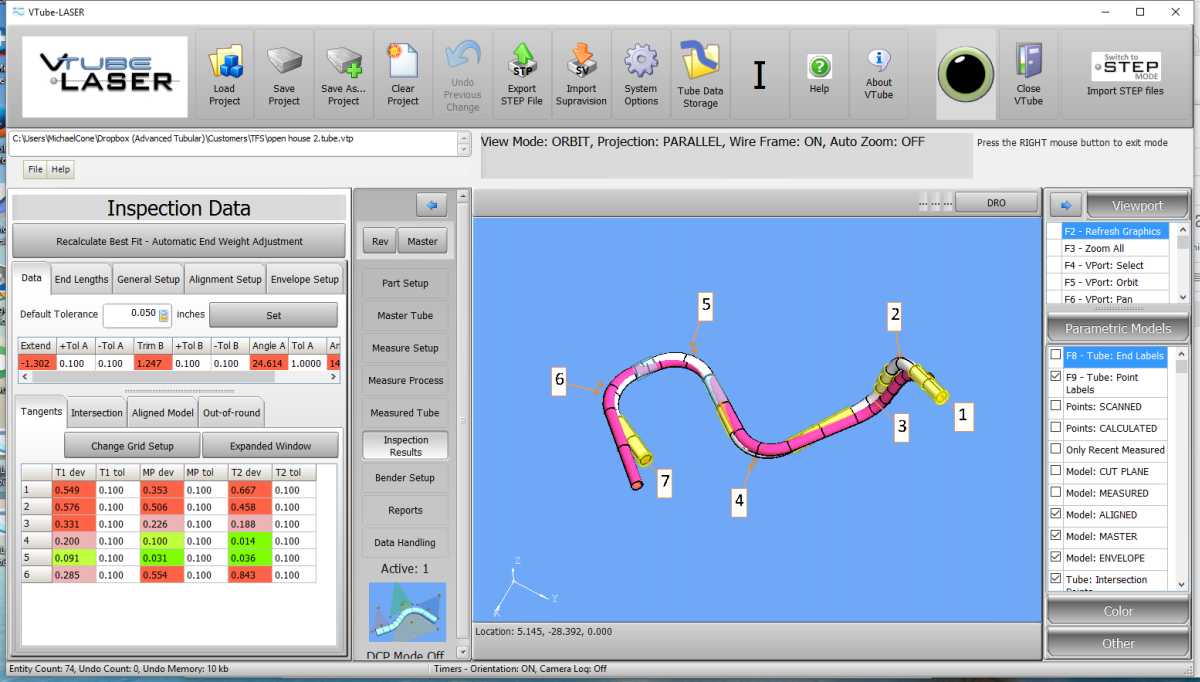Expand the Color panel section
Viewport: 1200px width, 682px height.
point(1117,611)
